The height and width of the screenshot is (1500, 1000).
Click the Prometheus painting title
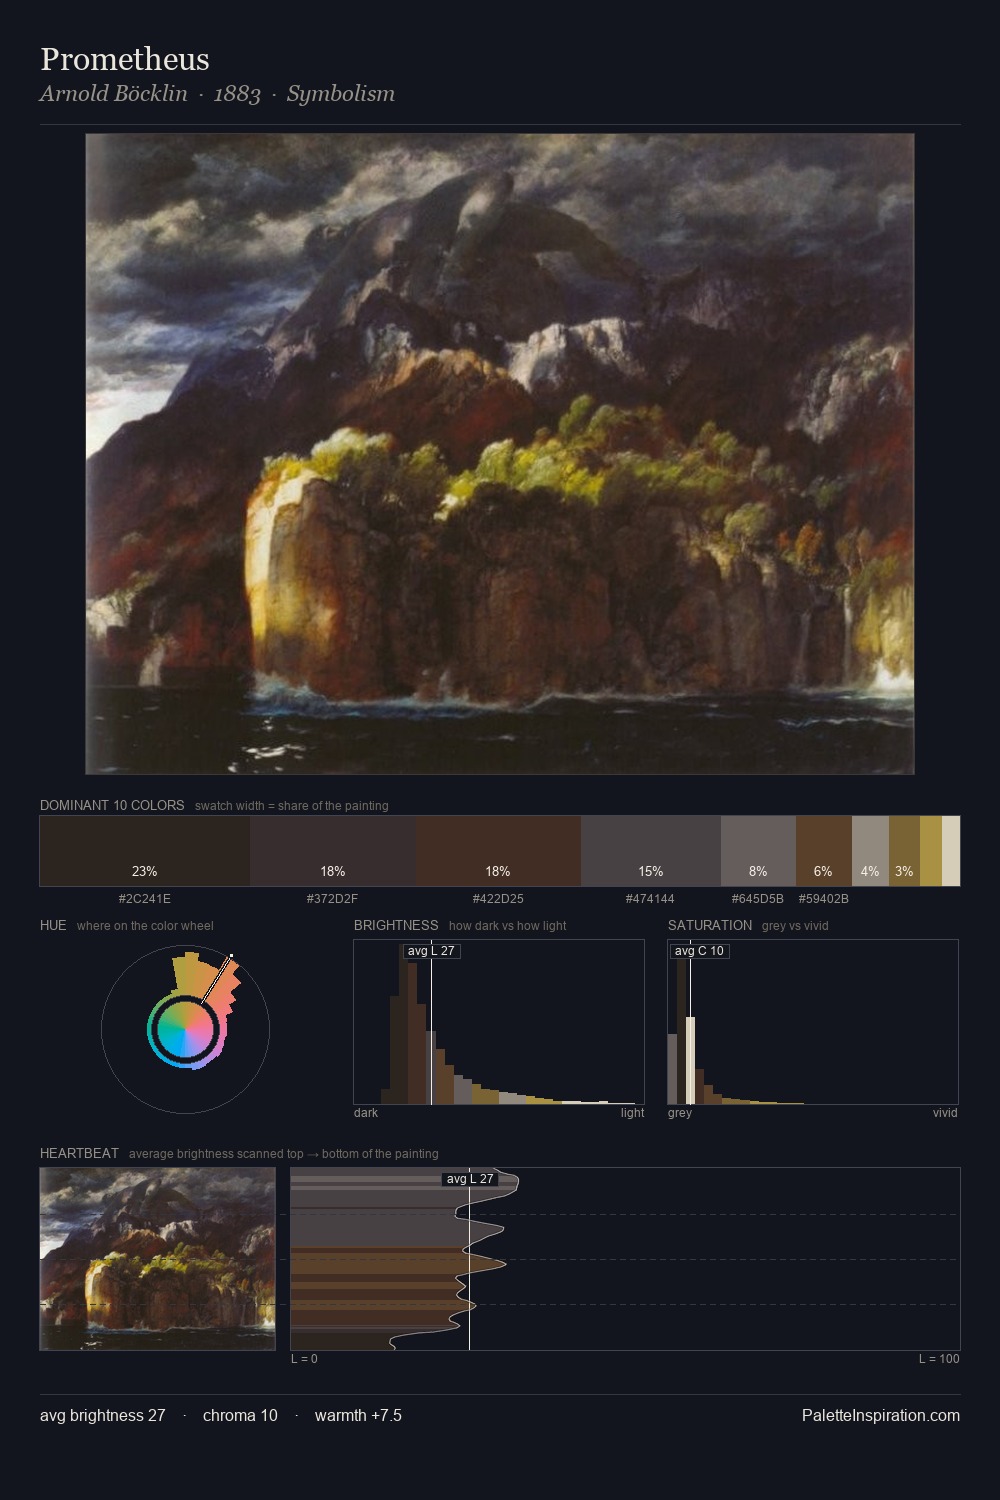pos(125,59)
